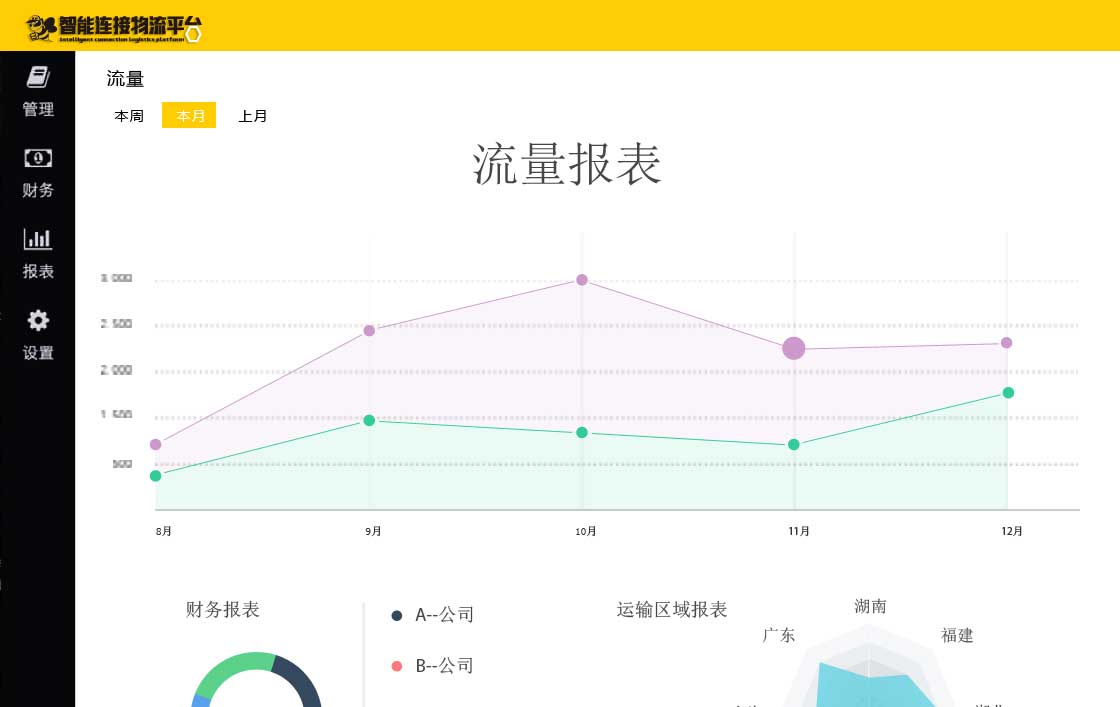This screenshot has width=1120, height=707.
Task: Click the 广东 radar chart label
Action: pos(779,636)
